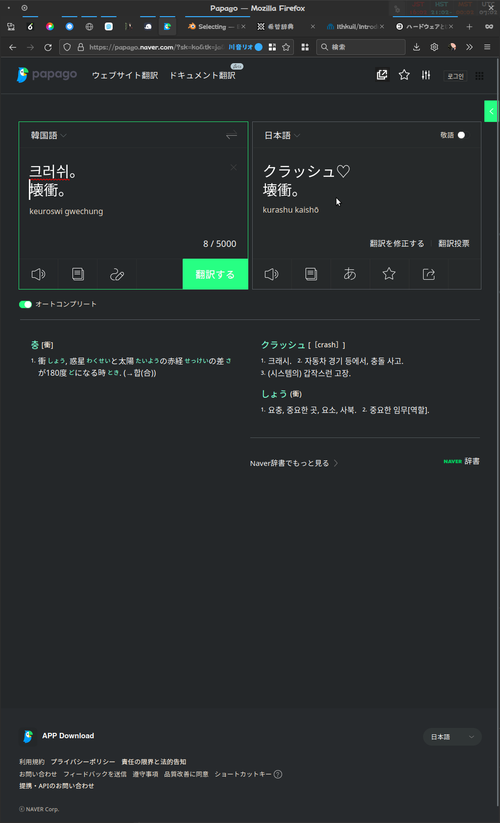Open 遵守事項 footer link
500x823 pixels.
(x=145, y=774)
